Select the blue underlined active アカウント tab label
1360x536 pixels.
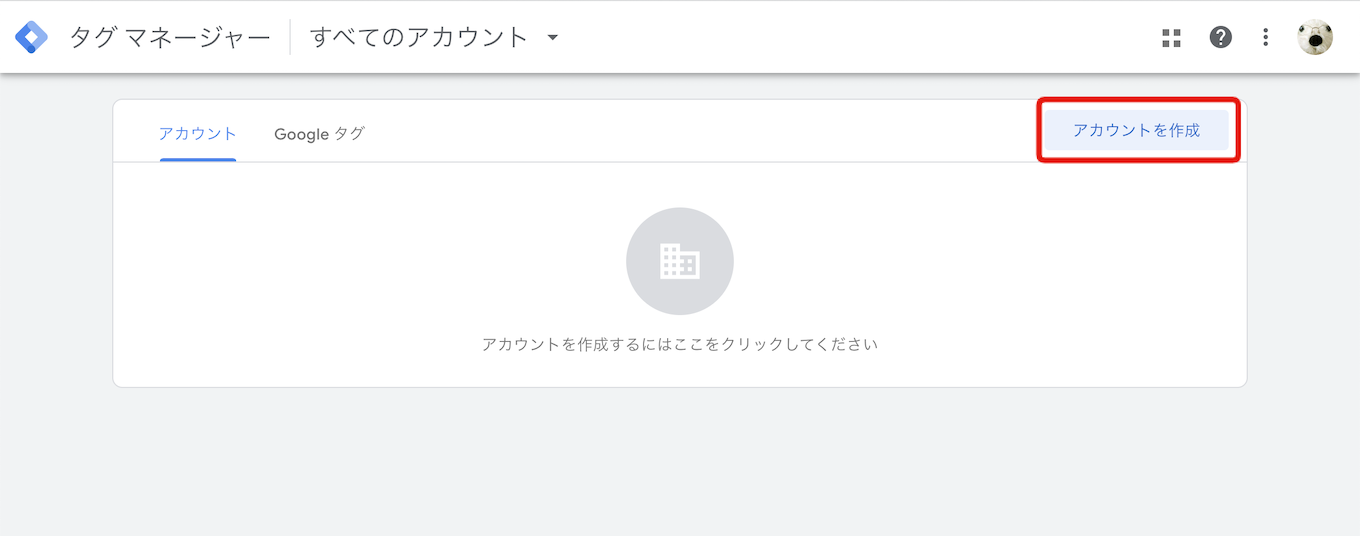point(198,133)
